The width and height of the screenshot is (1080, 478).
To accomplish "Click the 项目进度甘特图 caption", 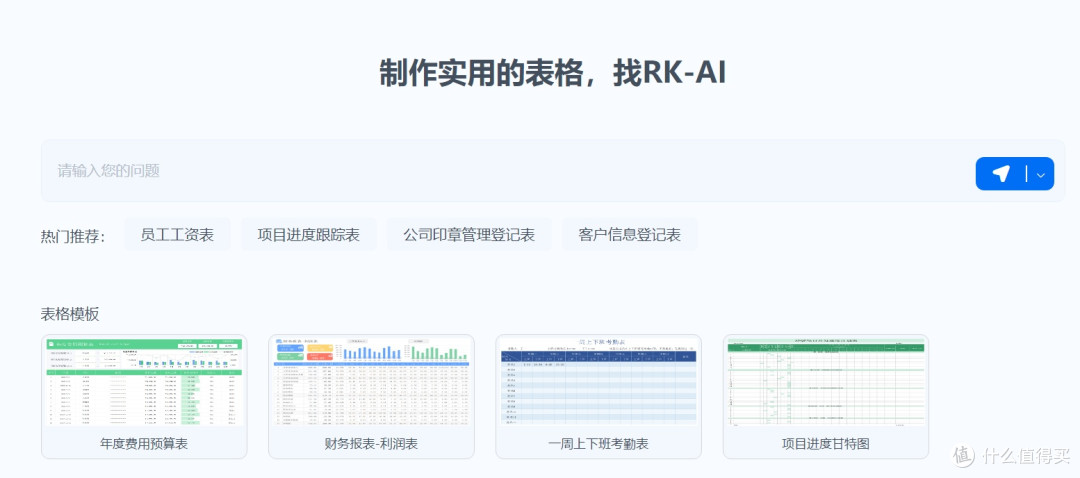I will pos(826,444).
